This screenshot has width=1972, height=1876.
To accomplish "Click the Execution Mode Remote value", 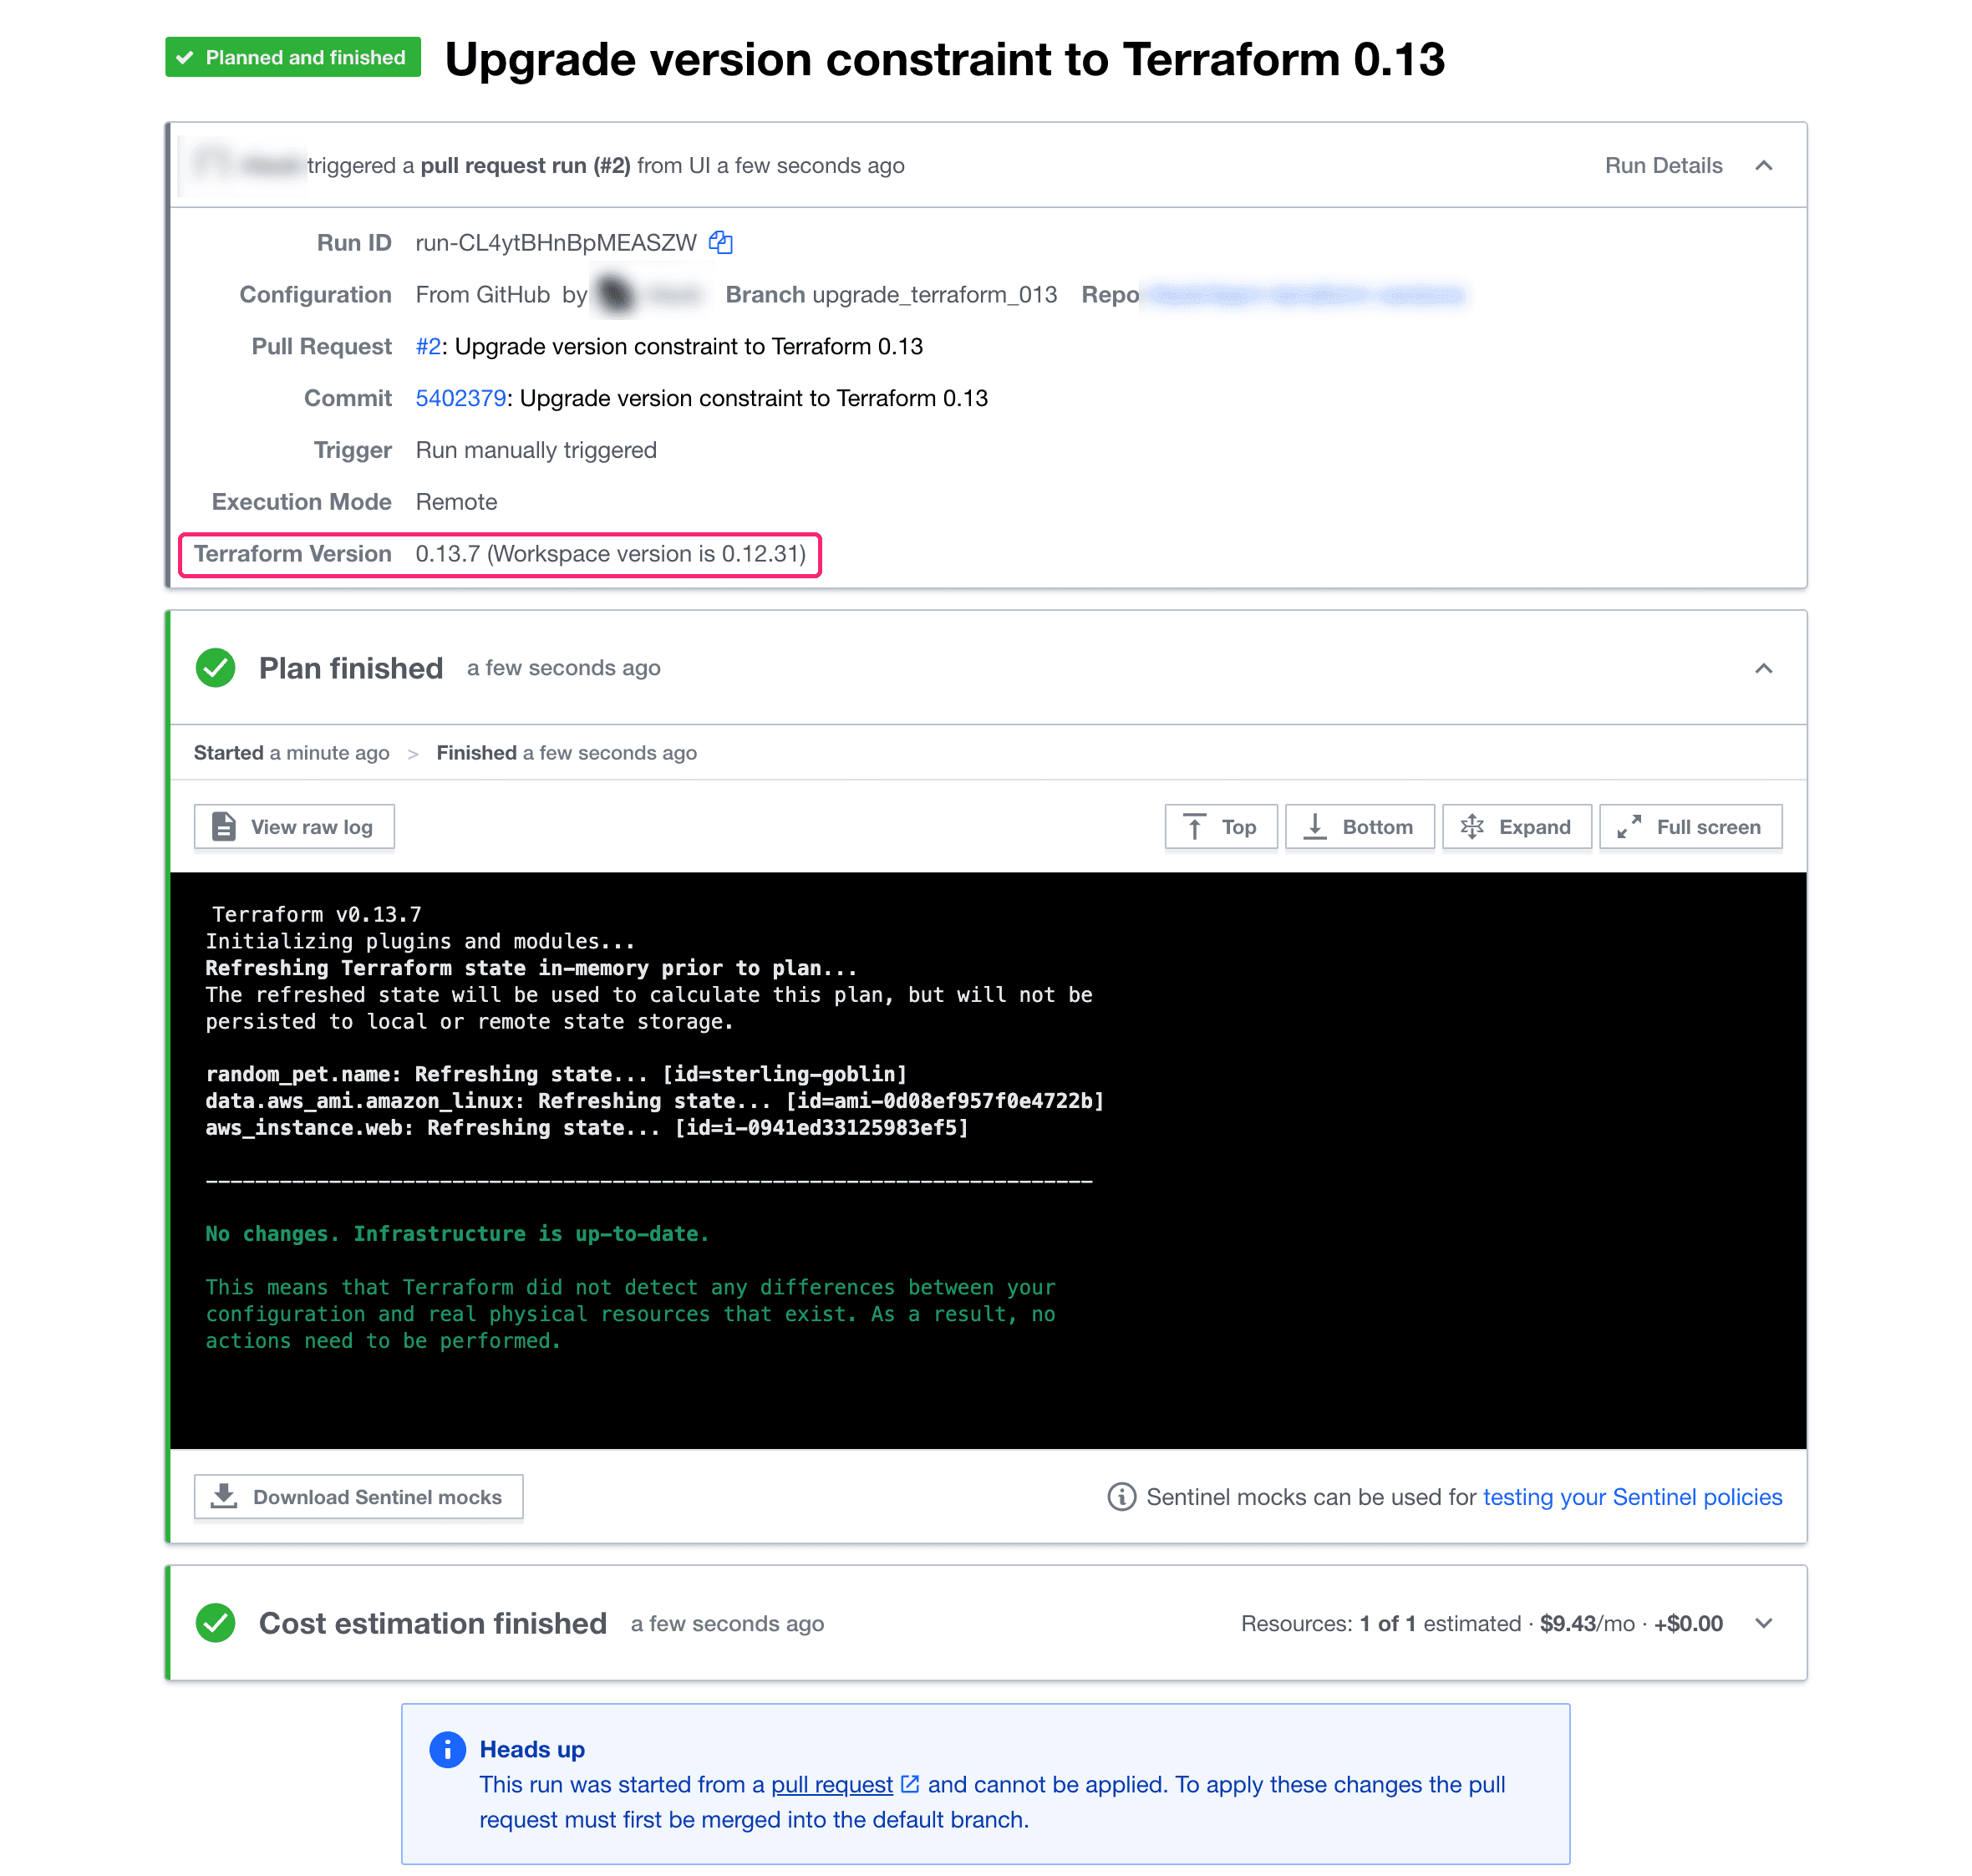I will (x=456, y=502).
